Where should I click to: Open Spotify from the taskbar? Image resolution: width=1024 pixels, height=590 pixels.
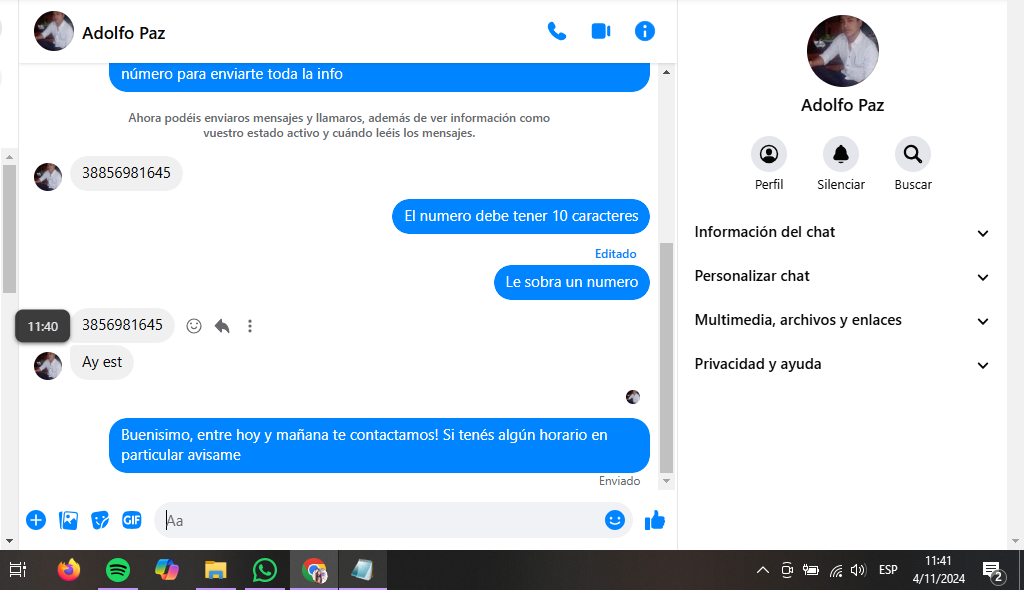(x=118, y=570)
